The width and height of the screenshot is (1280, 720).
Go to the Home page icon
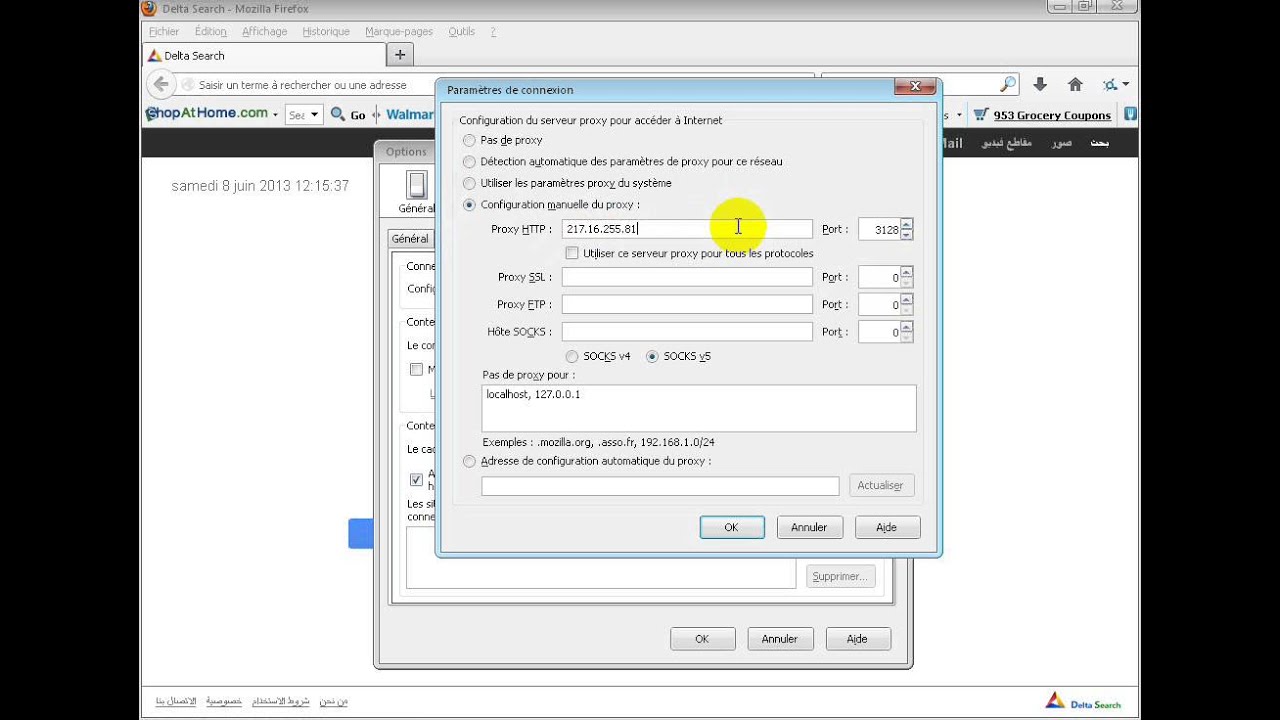(x=1075, y=85)
